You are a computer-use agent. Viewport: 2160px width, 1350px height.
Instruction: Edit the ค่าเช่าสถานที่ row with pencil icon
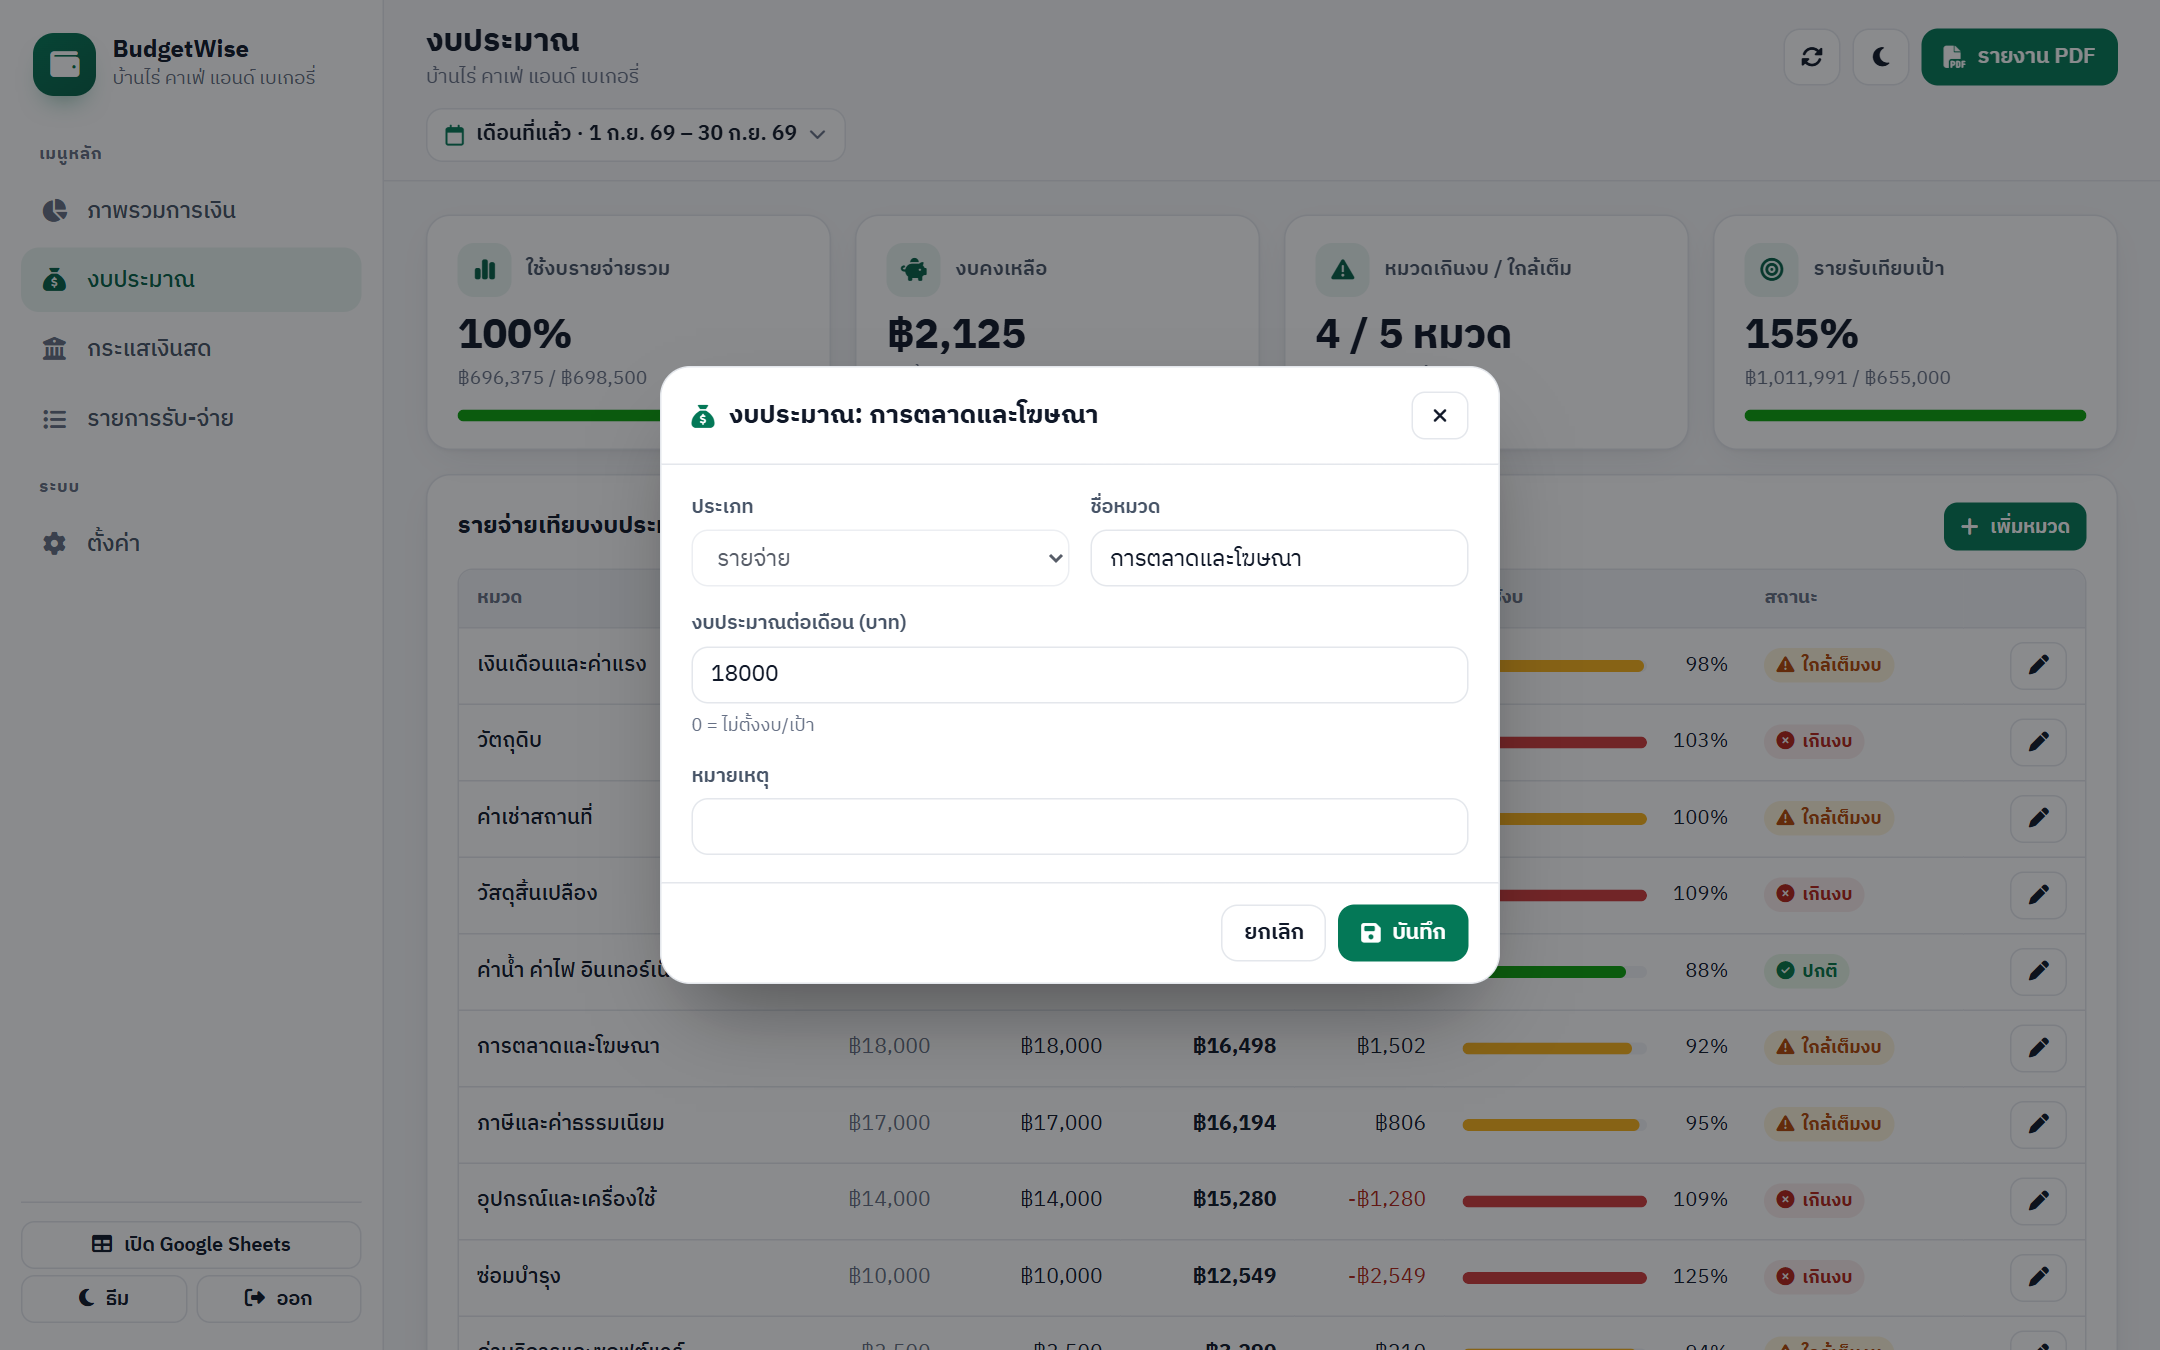pos(2038,818)
